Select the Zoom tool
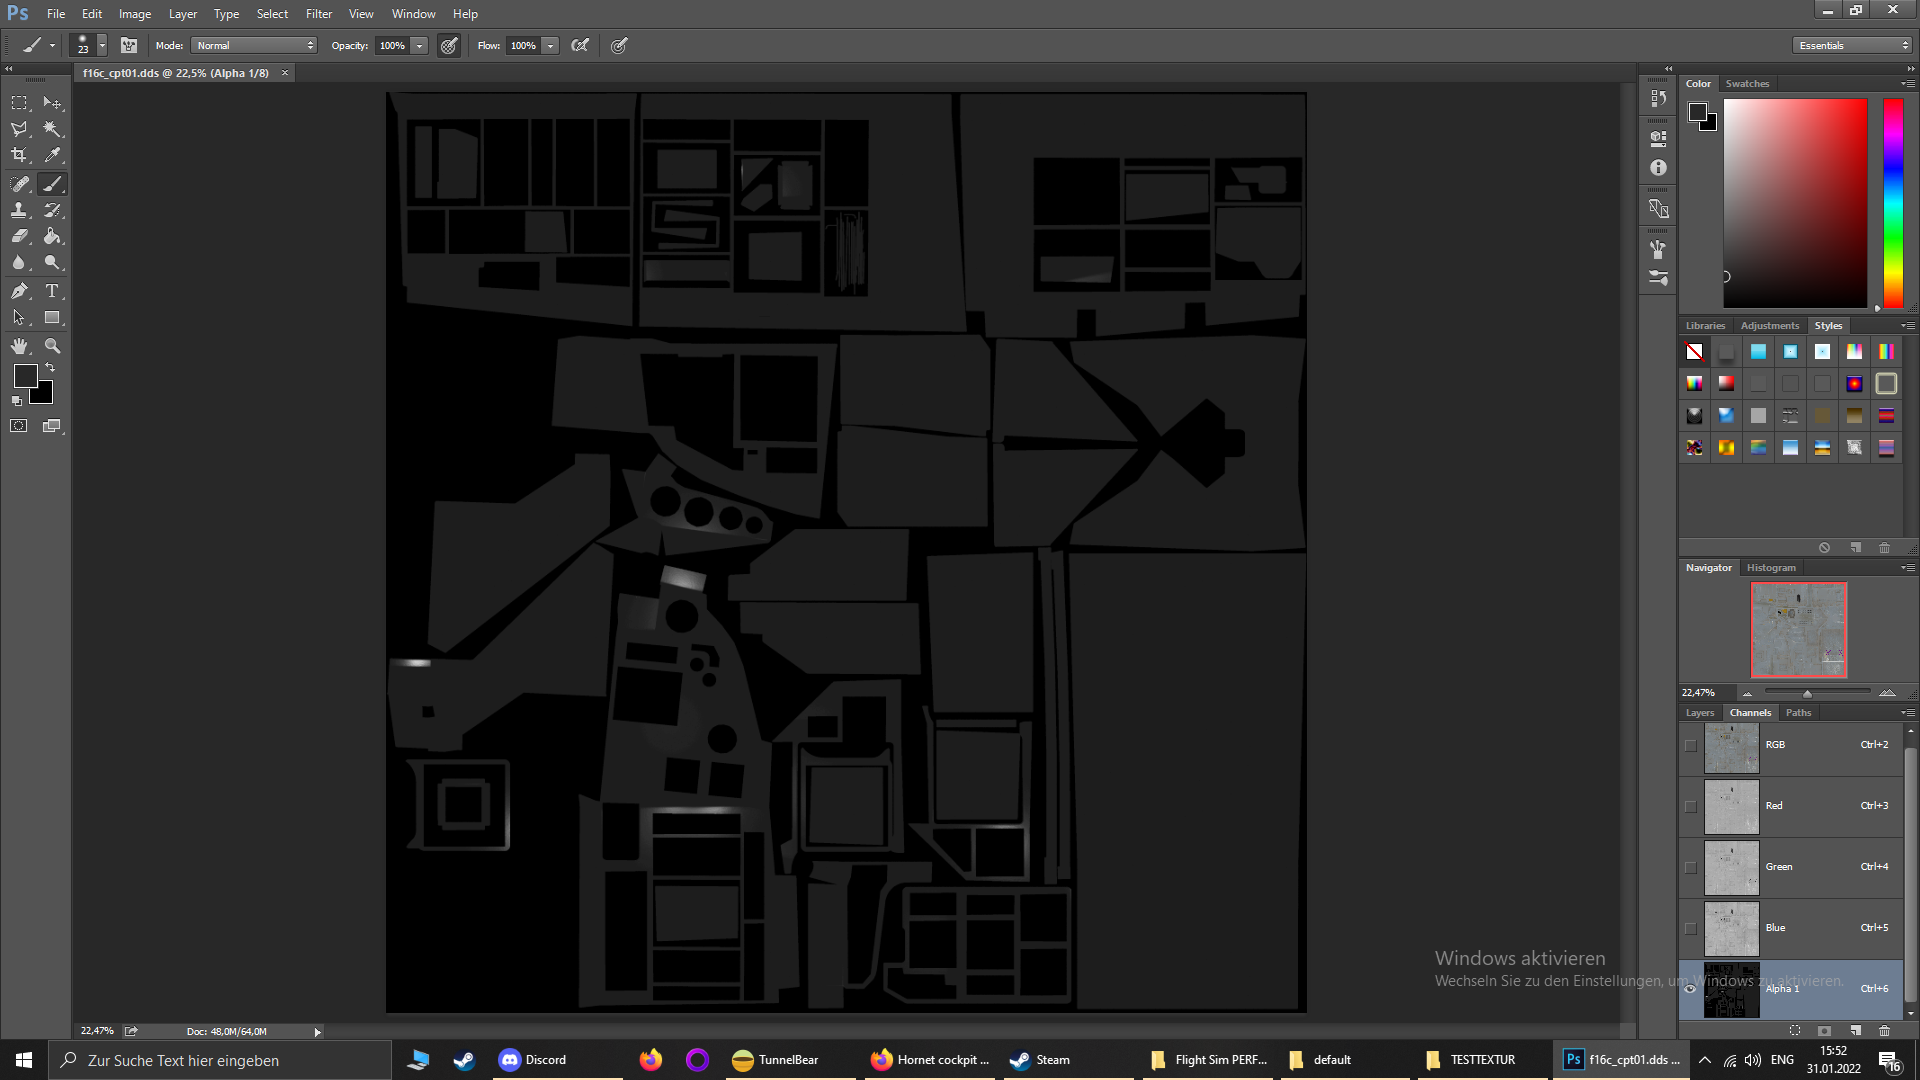 pos(52,346)
